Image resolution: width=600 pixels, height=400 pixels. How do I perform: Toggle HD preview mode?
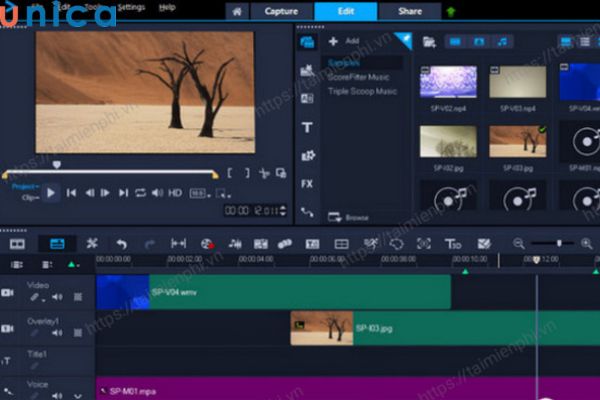175,193
